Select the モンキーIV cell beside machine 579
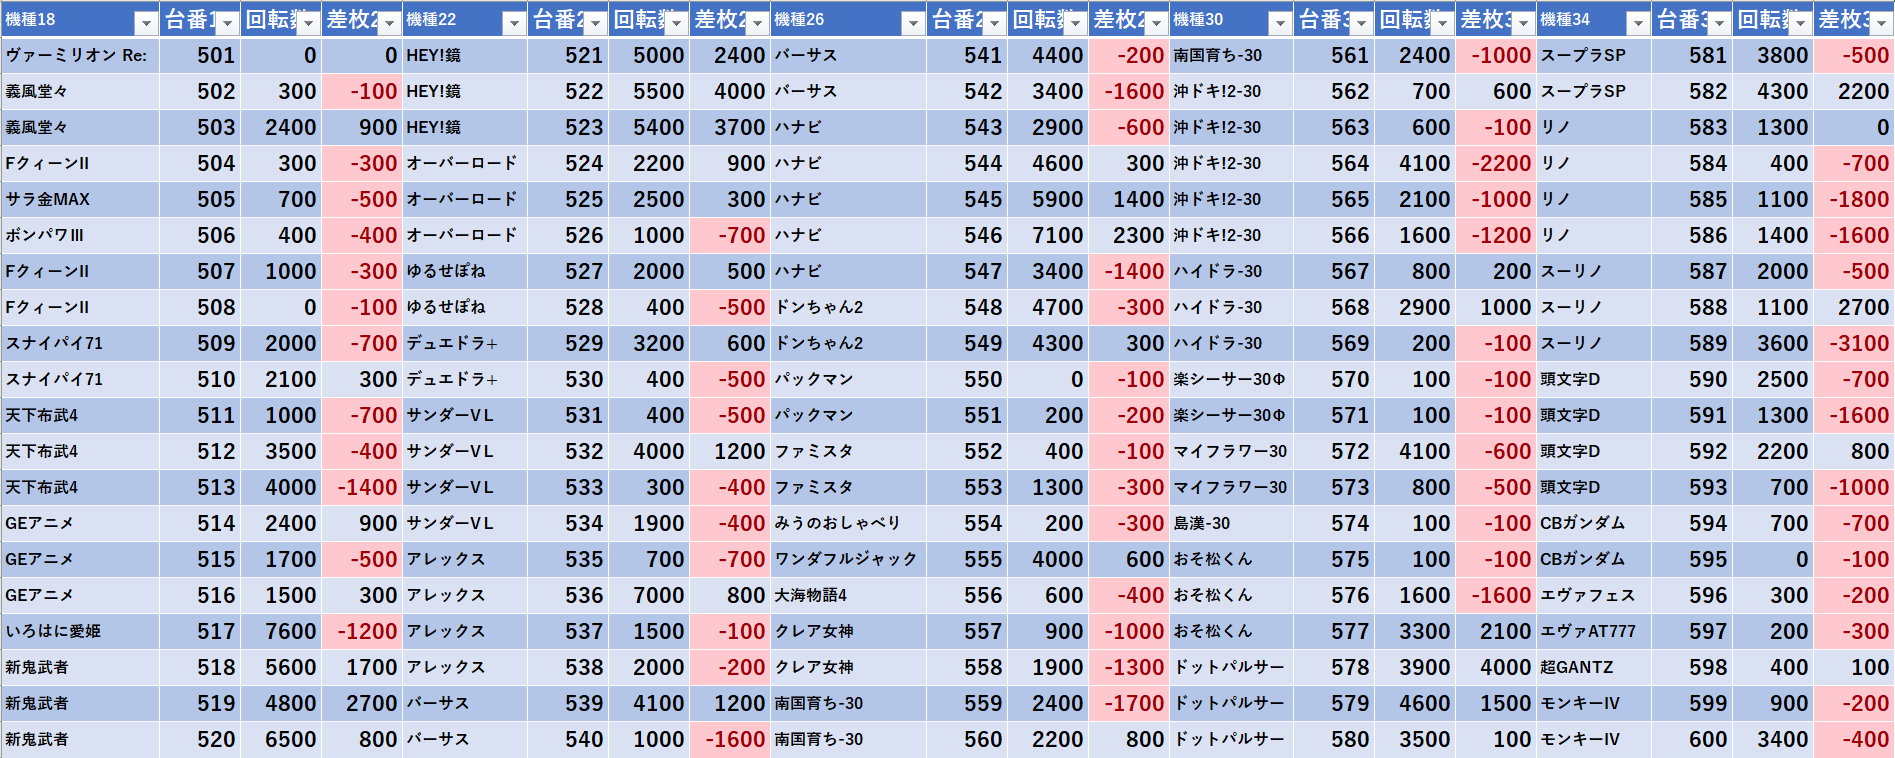 [1594, 704]
